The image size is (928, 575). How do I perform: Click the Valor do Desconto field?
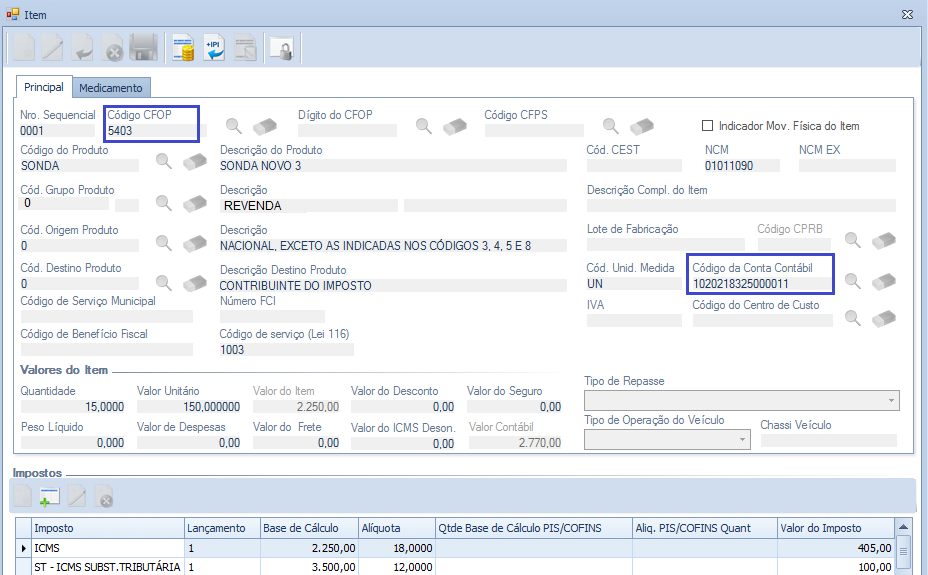tap(403, 407)
